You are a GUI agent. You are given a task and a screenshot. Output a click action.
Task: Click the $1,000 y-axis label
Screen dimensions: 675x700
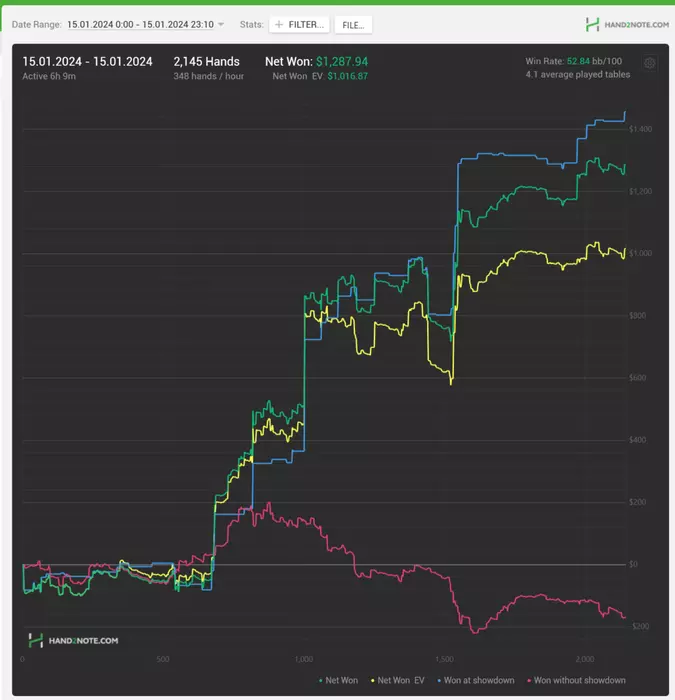pos(640,253)
